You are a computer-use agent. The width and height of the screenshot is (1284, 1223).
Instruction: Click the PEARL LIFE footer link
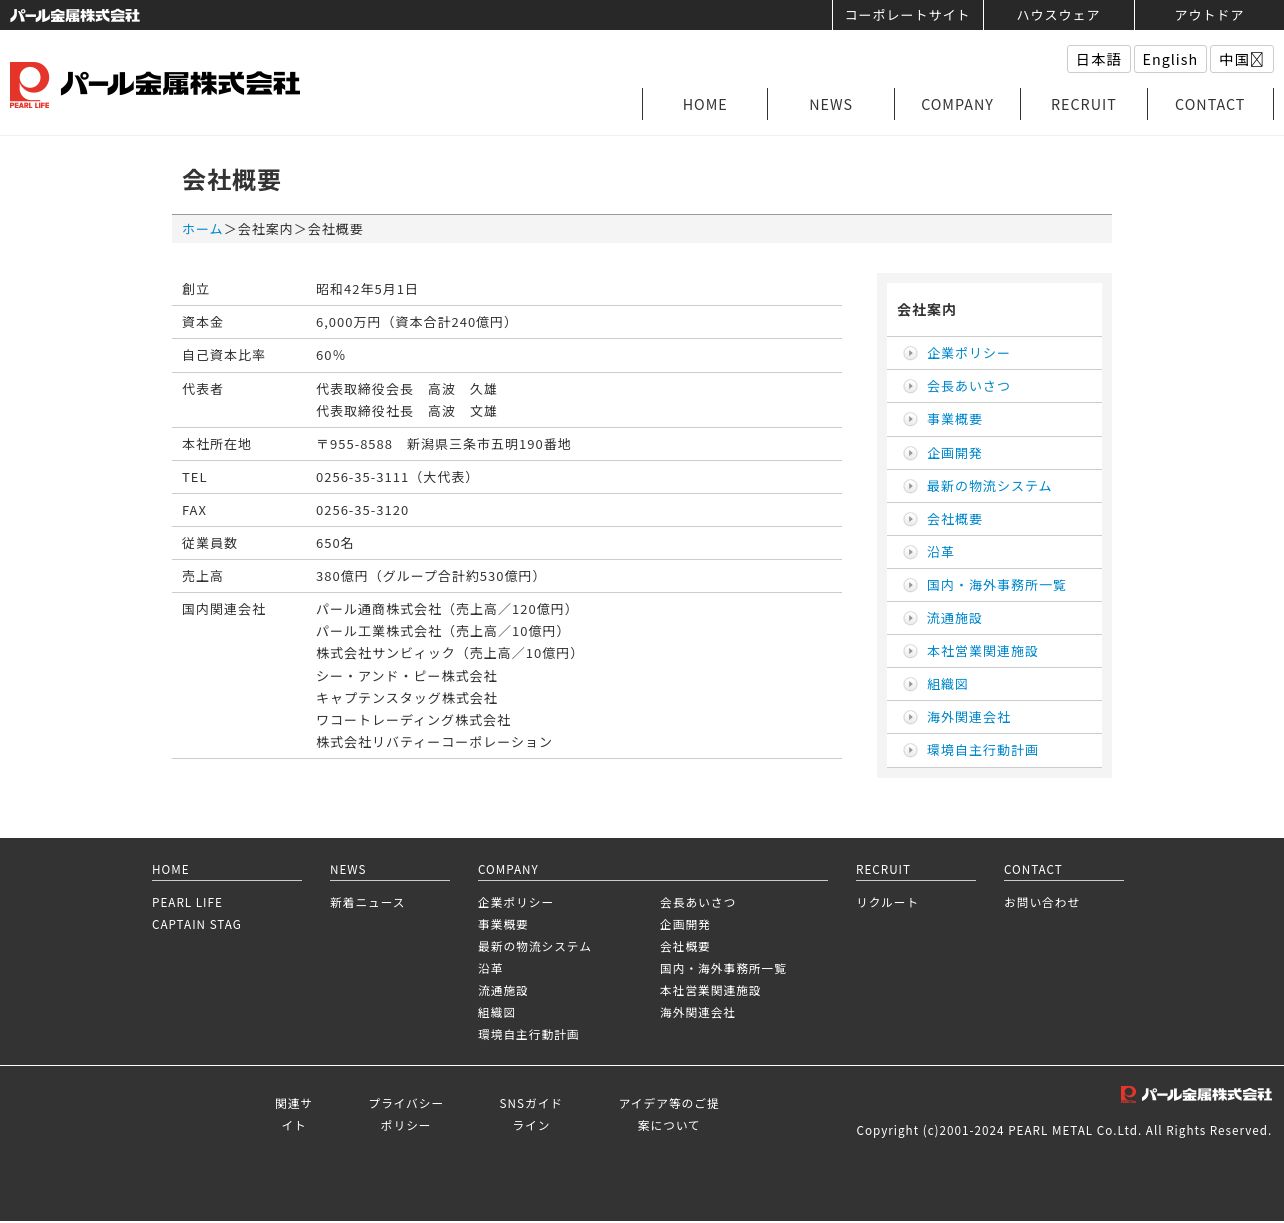tap(187, 902)
